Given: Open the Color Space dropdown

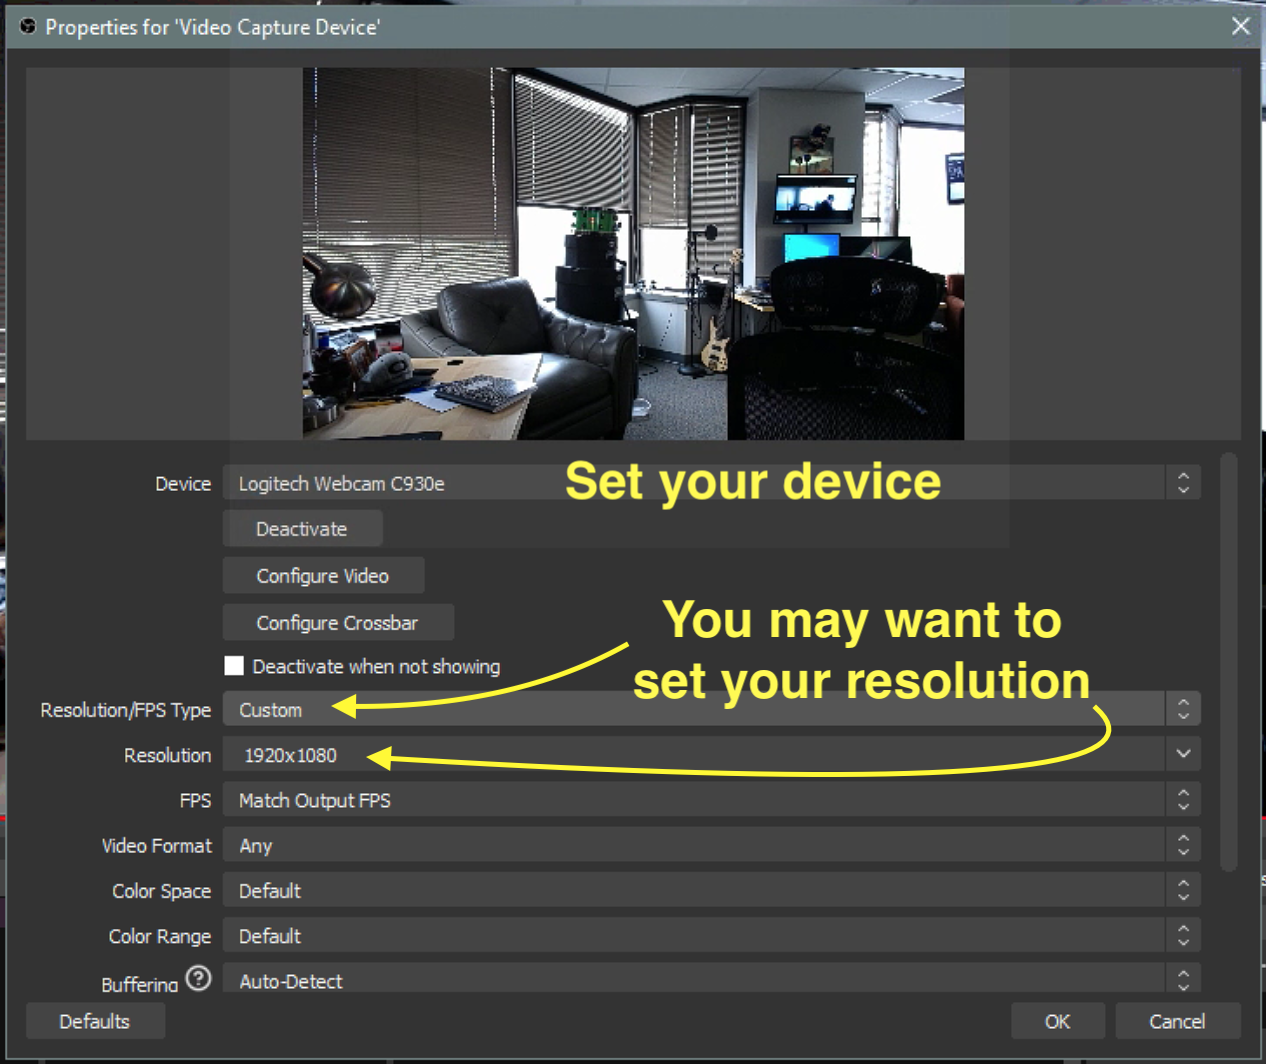Looking at the screenshot, I should click(x=710, y=891).
